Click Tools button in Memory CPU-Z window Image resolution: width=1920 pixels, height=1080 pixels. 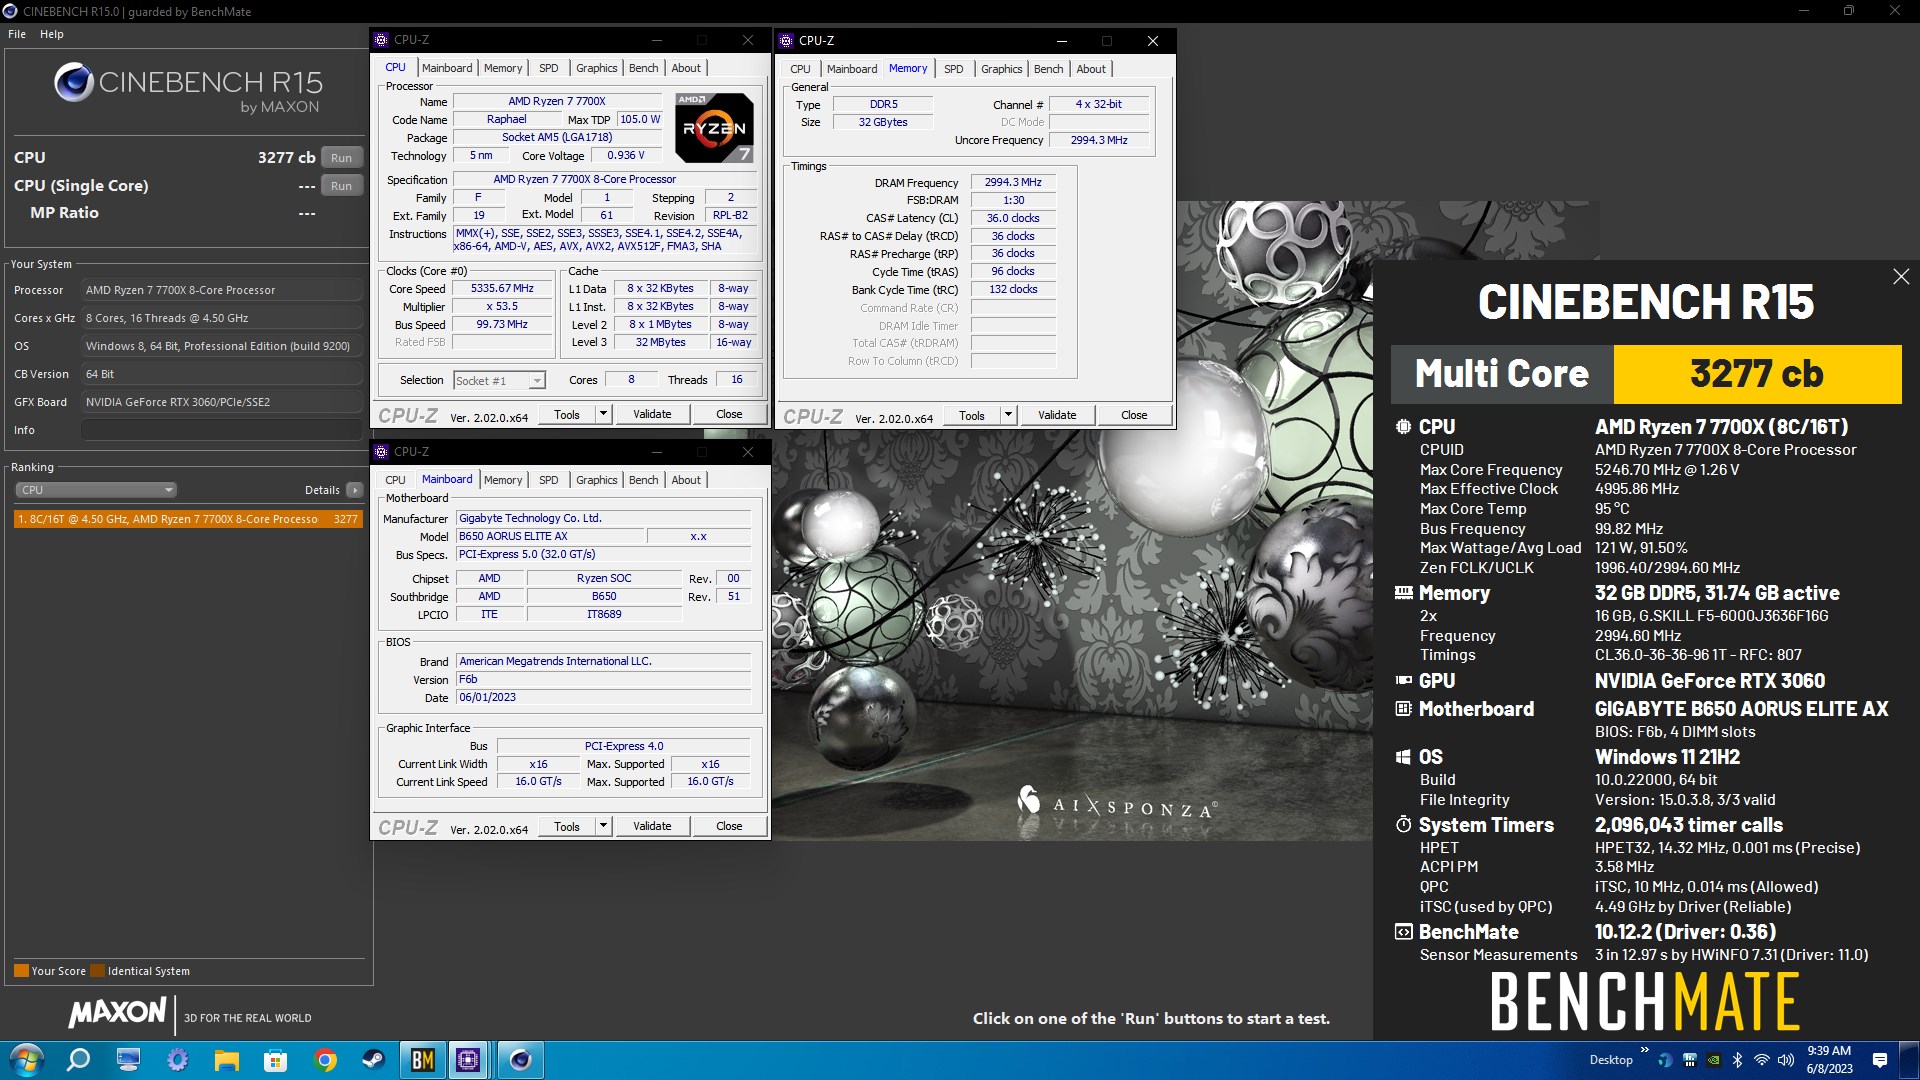972,415
